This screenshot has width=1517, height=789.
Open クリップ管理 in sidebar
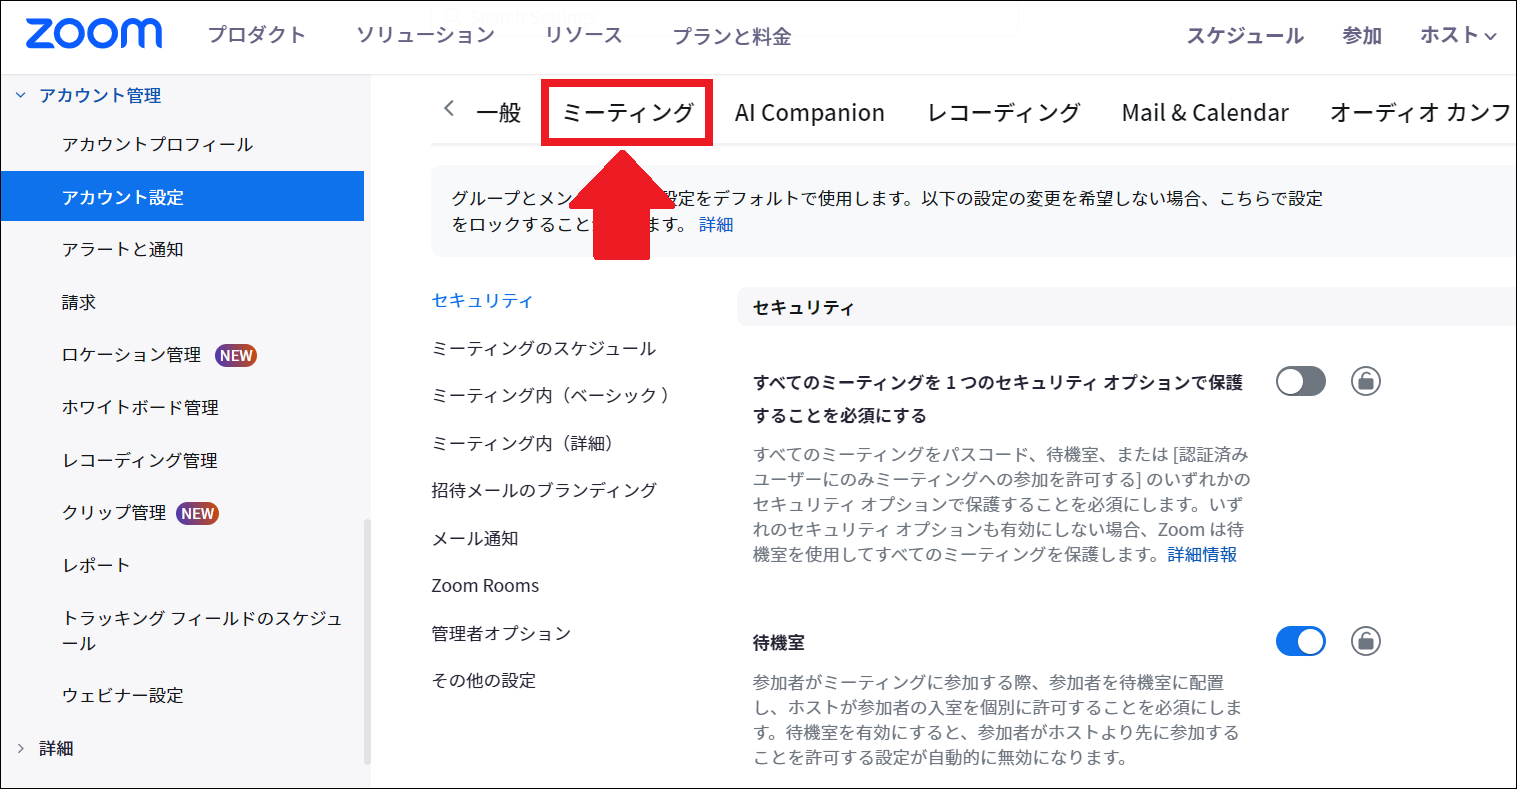pos(114,513)
